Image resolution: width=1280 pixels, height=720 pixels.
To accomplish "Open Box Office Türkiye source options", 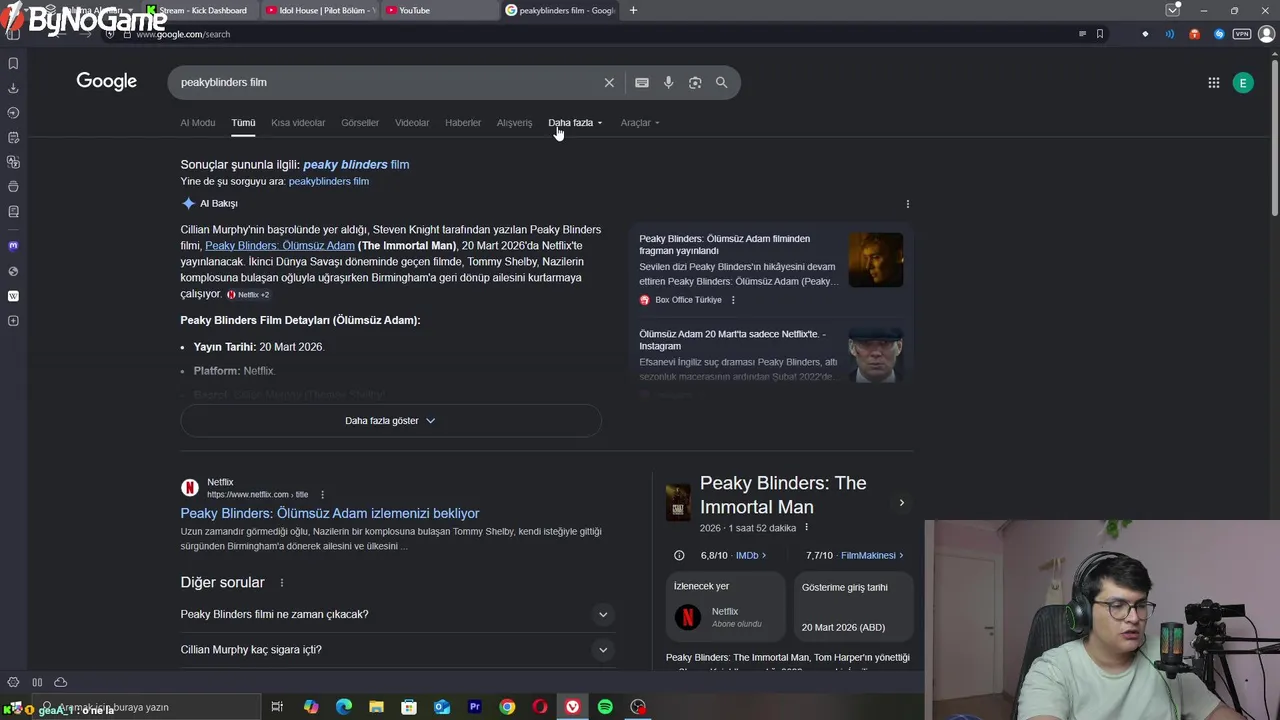I will 733,300.
